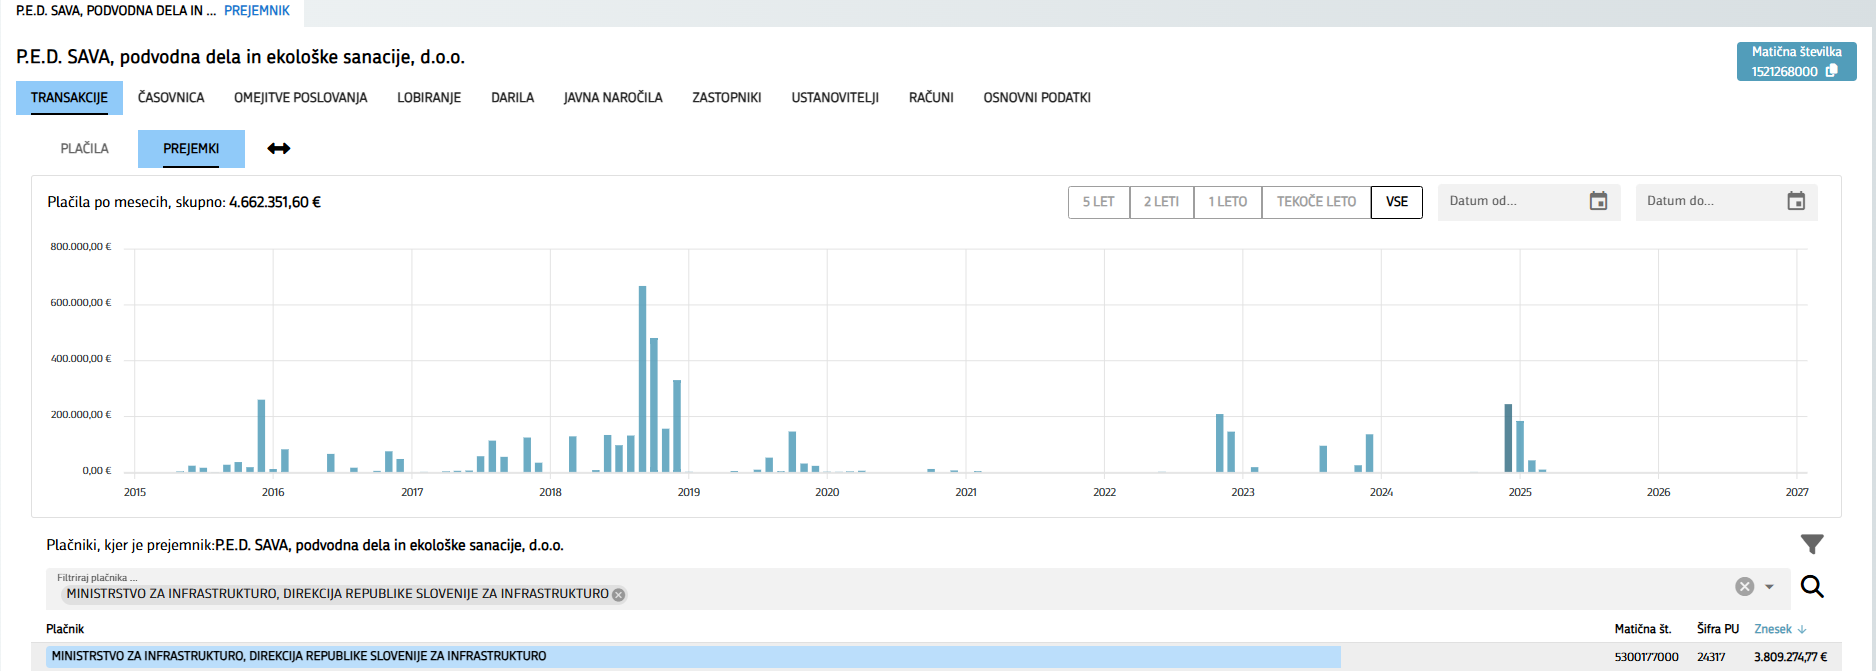Select the Ministrstvo za infrastrukturo payer row
Screen dimensions: 1876x671
coord(692,657)
